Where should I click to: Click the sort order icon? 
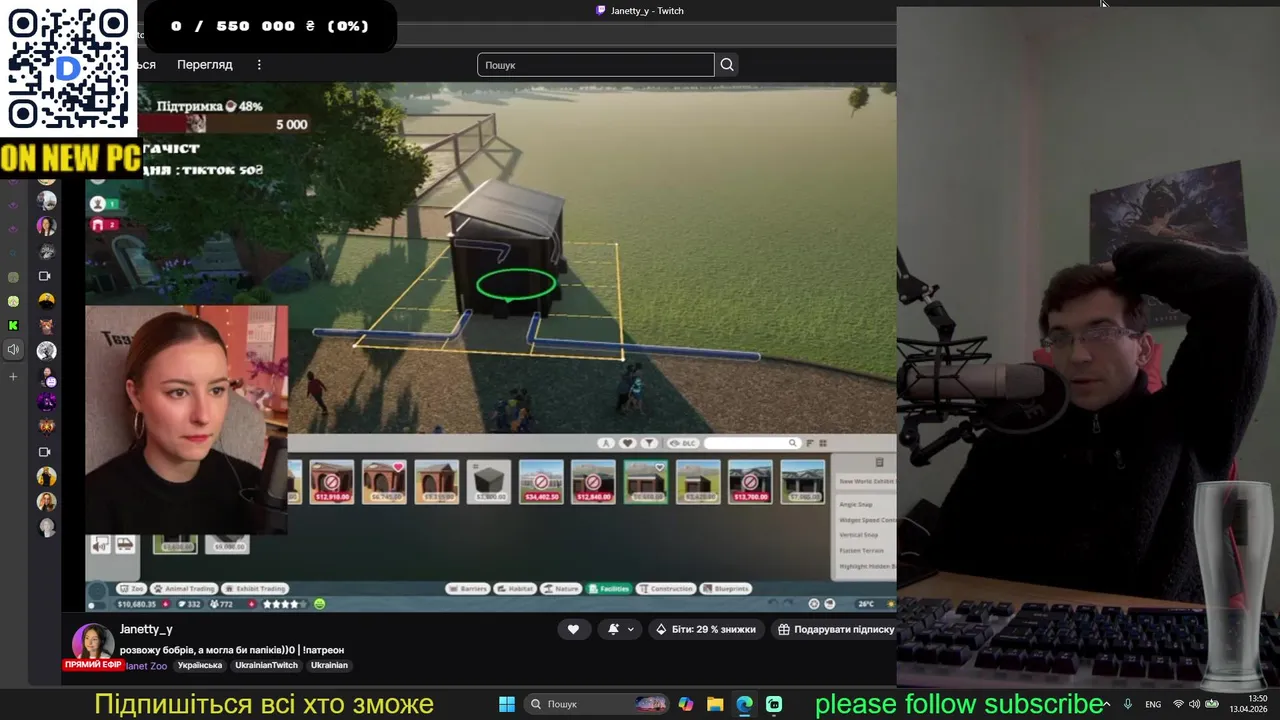811,443
